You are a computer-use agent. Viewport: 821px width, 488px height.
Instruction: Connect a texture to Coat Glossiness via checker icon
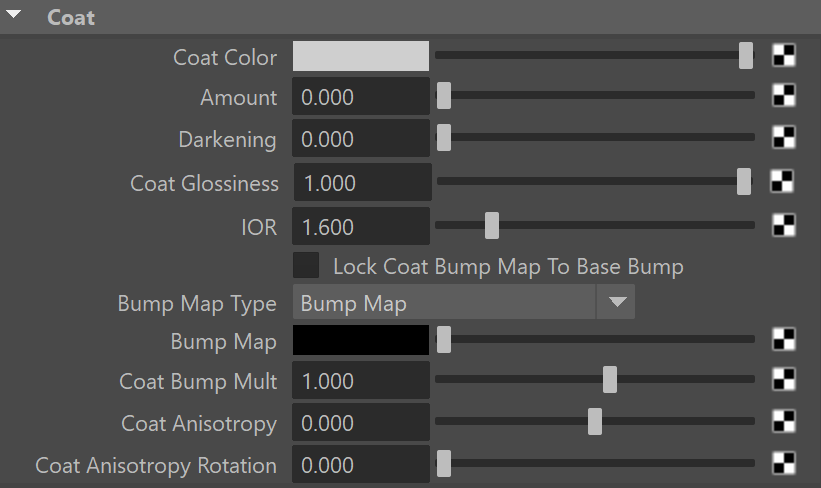[782, 182]
